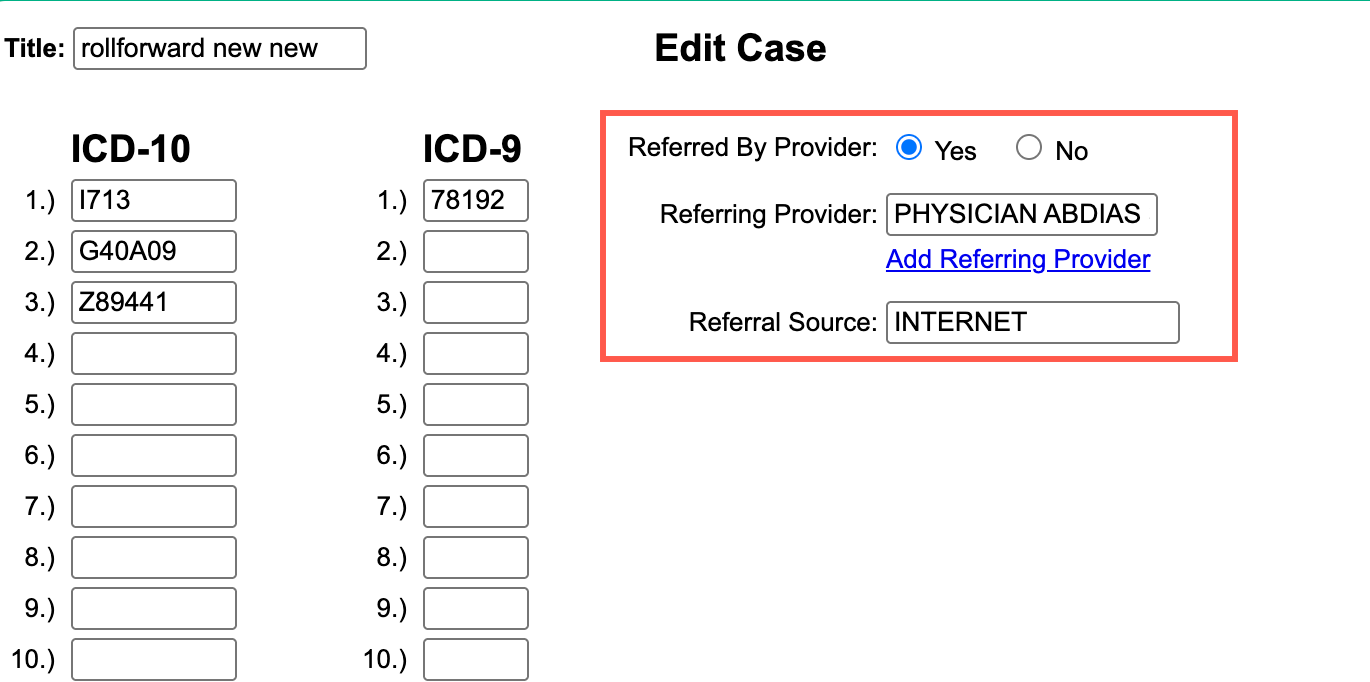Click ICD-9 field one containing 78192

476,200
